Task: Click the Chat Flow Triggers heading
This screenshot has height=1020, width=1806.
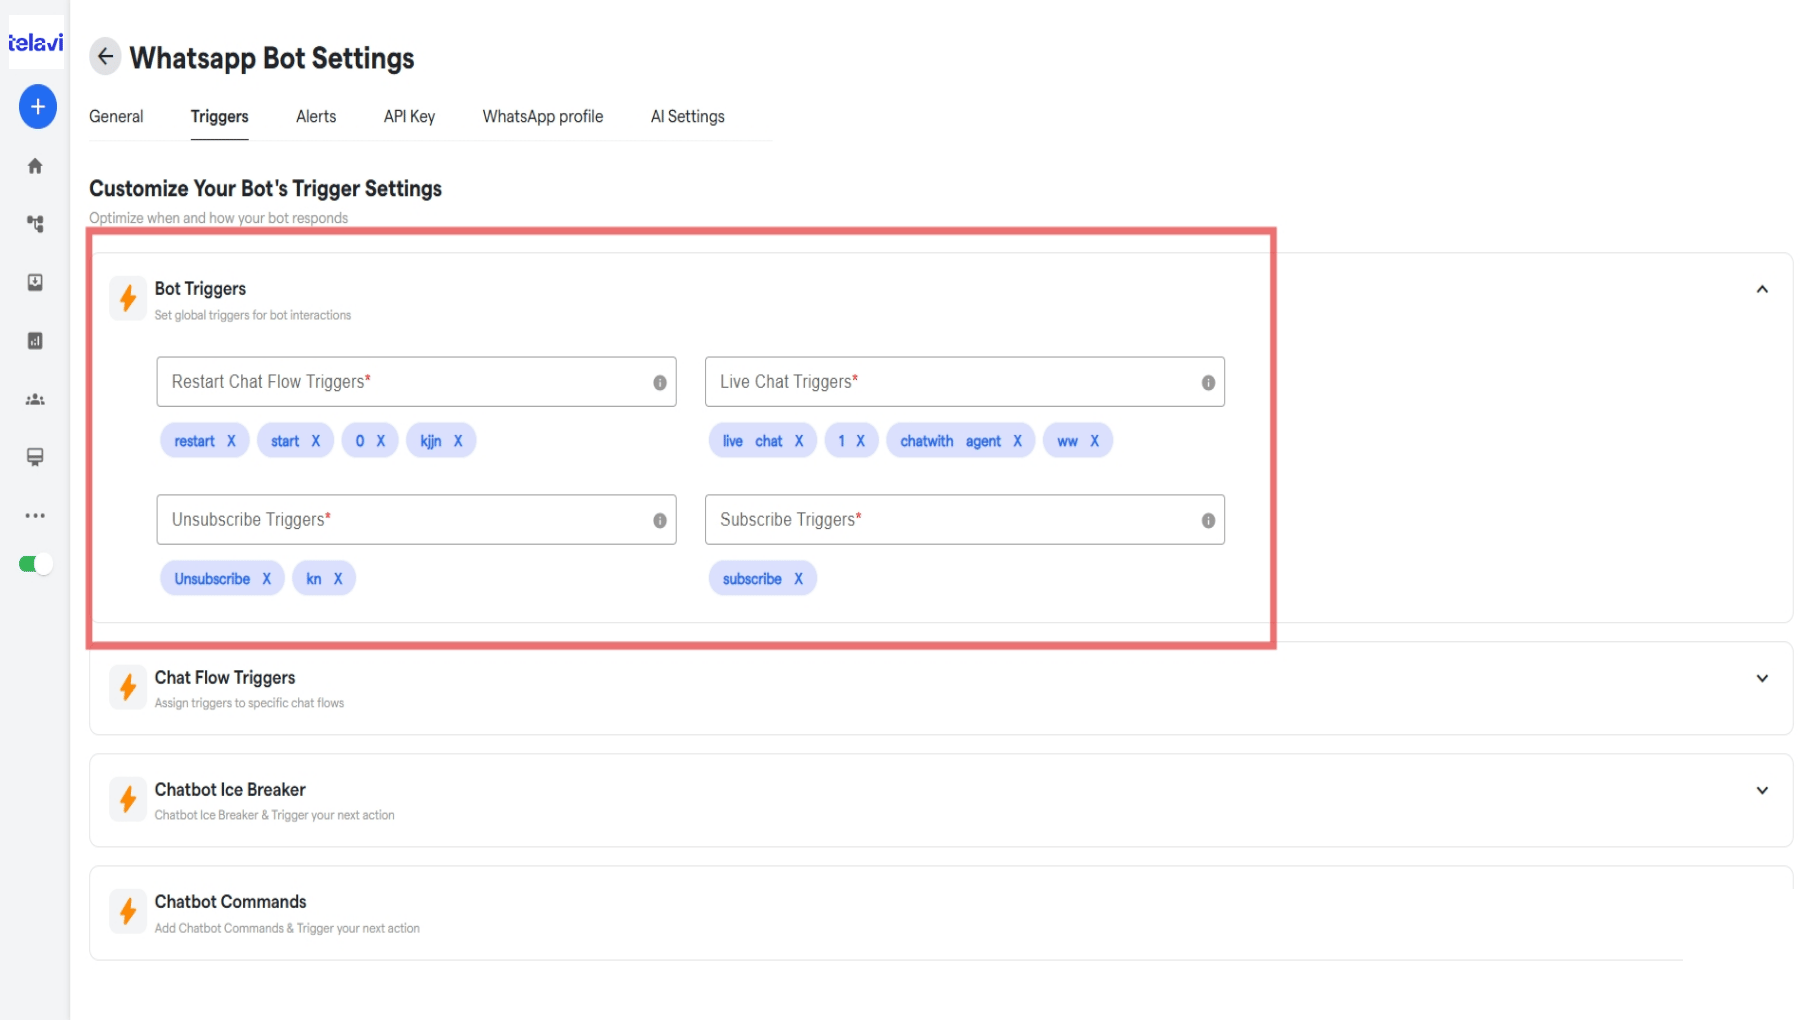Action: click(x=225, y=678)
